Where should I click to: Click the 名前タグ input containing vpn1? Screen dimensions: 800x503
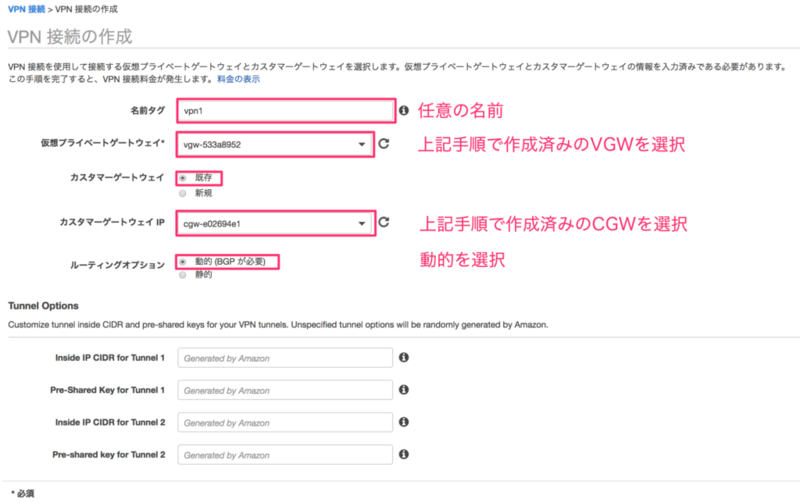pos(286,111)
